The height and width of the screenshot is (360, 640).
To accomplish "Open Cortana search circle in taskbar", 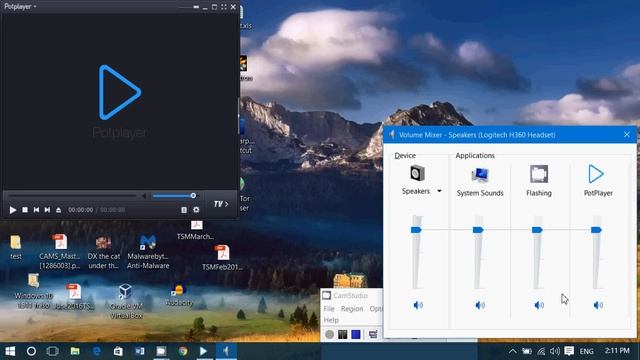I will (31, 351).
